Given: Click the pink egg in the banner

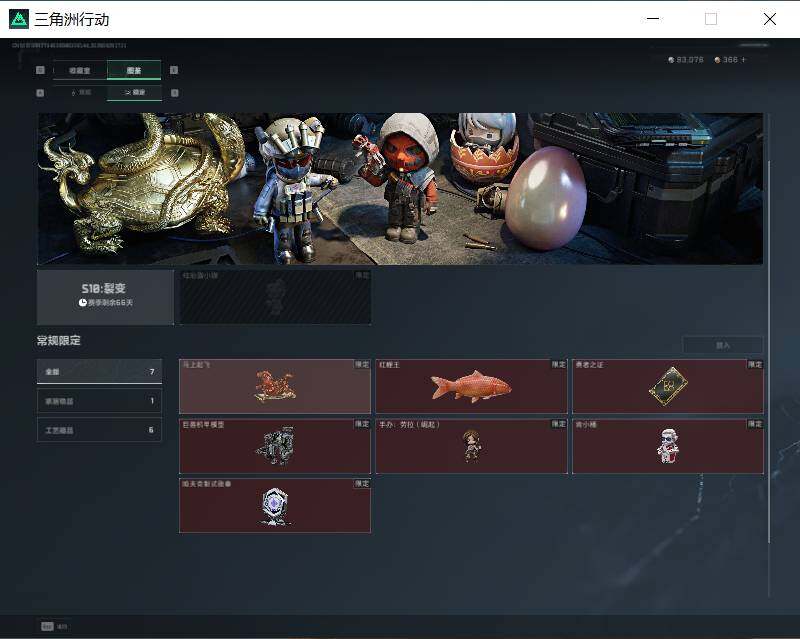Looking at the screenshot, I should (x=546, y=198).
